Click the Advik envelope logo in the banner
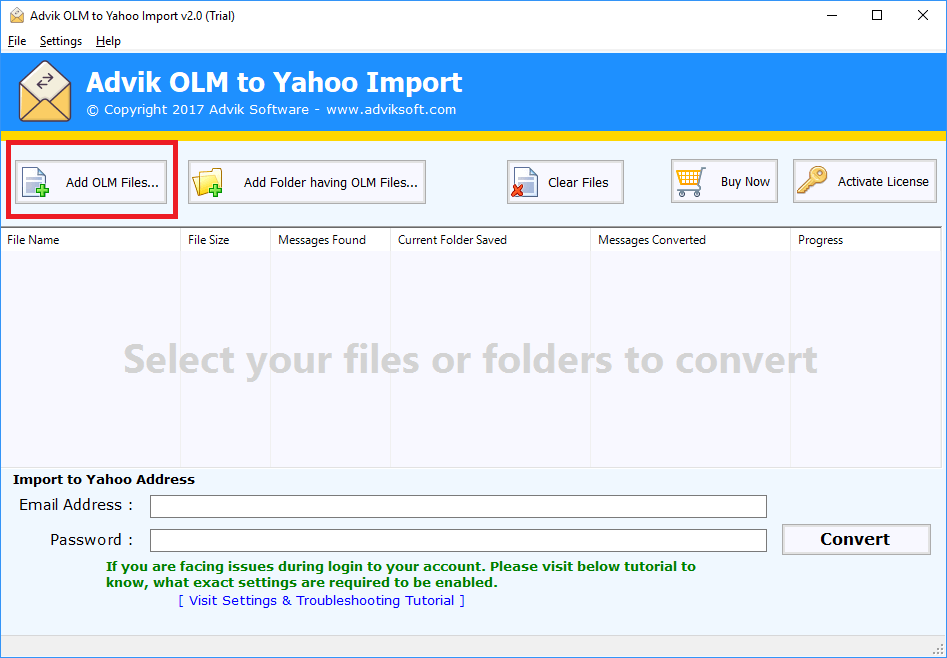This screenshot has height=658, width=947. (45, 91)
